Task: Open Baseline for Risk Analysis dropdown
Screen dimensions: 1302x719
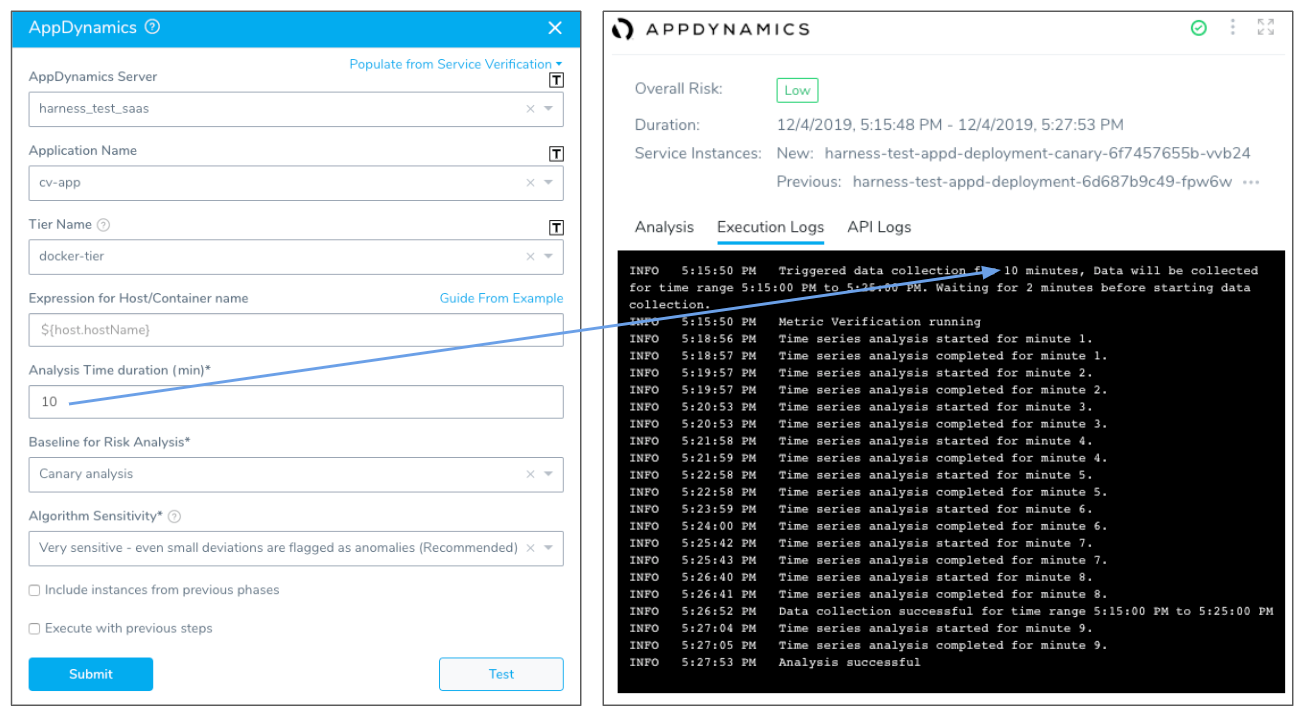Action: pyautogui.click(x=549, y=475)
